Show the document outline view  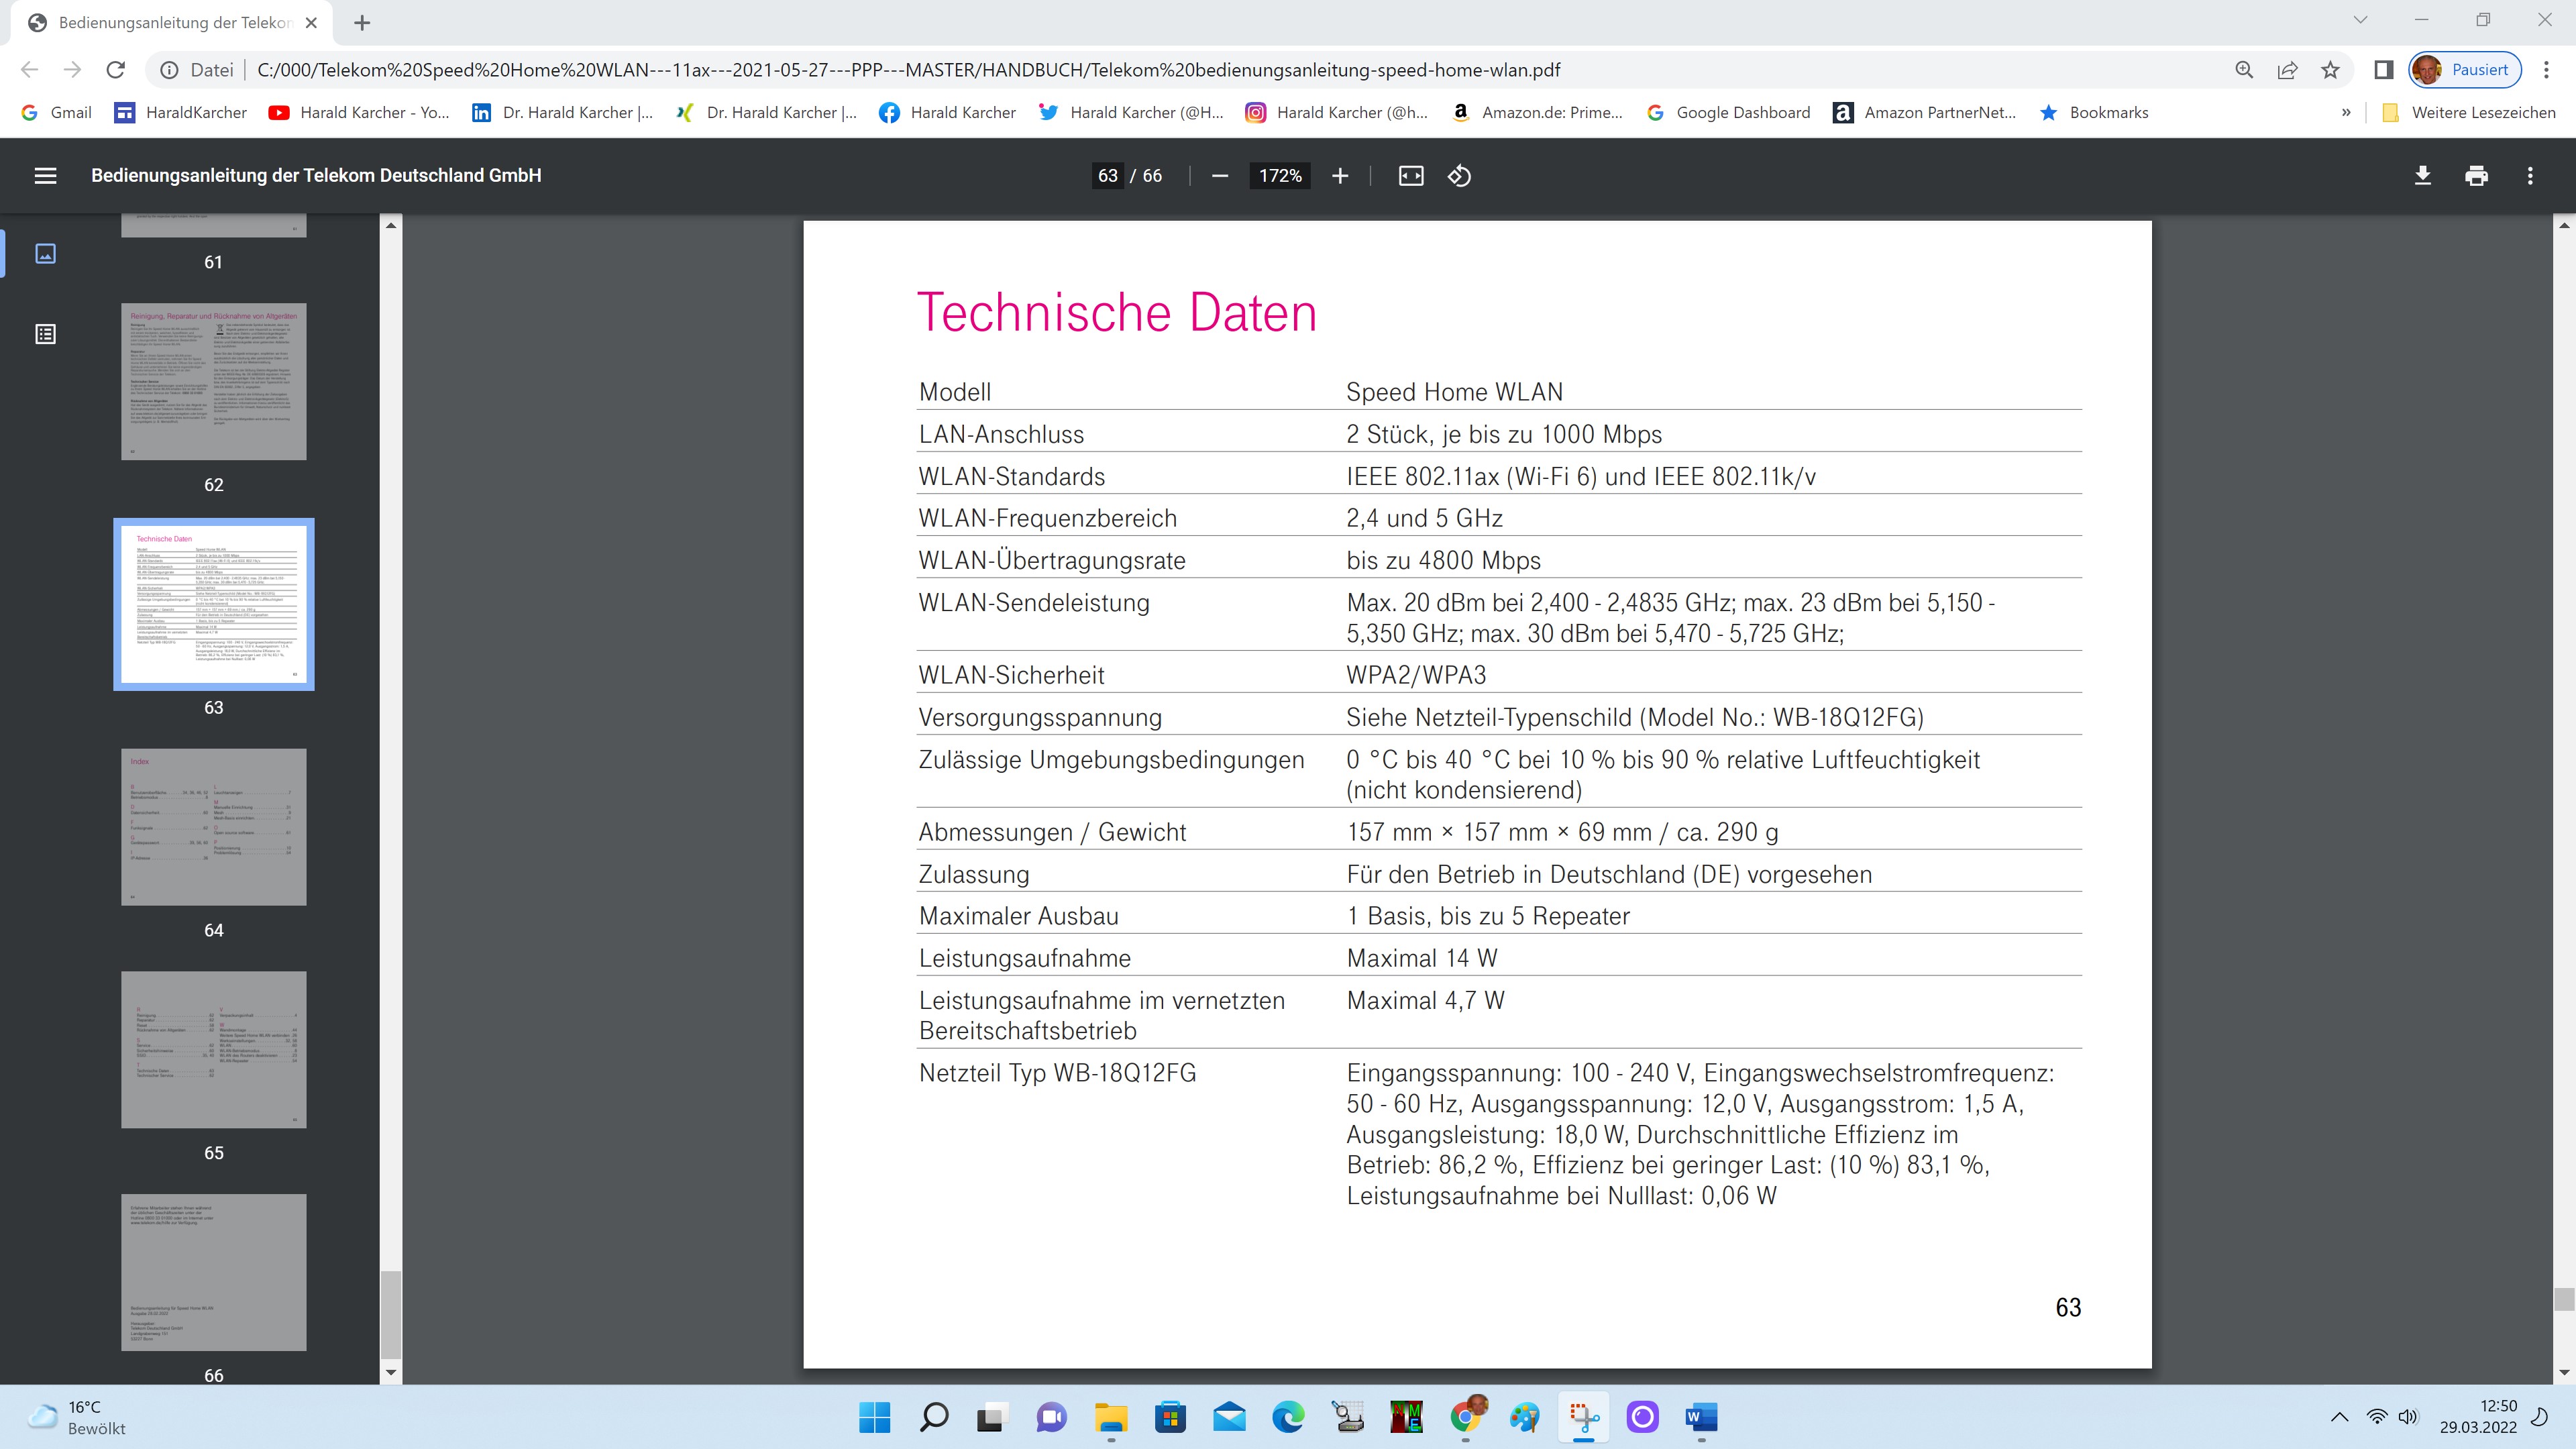coord(45,334)
